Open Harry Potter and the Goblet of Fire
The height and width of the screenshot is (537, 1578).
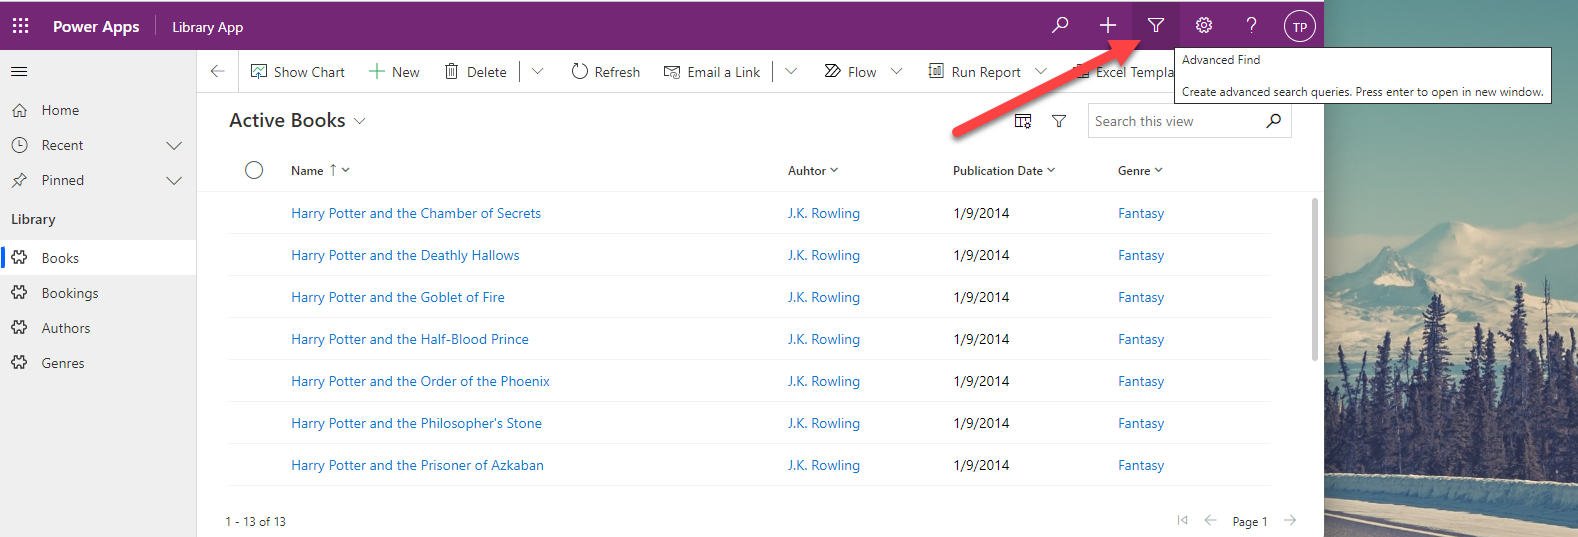click(x=398, y=297)
